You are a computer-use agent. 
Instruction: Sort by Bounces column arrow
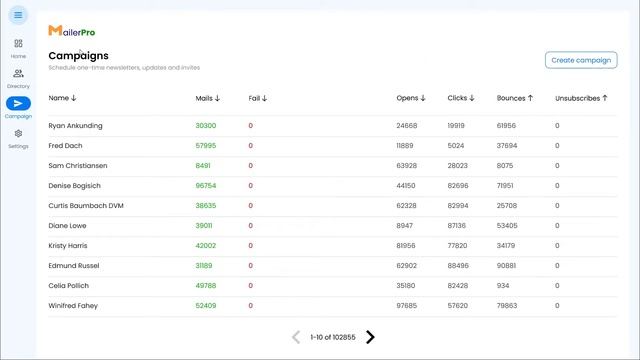[530, 98]
